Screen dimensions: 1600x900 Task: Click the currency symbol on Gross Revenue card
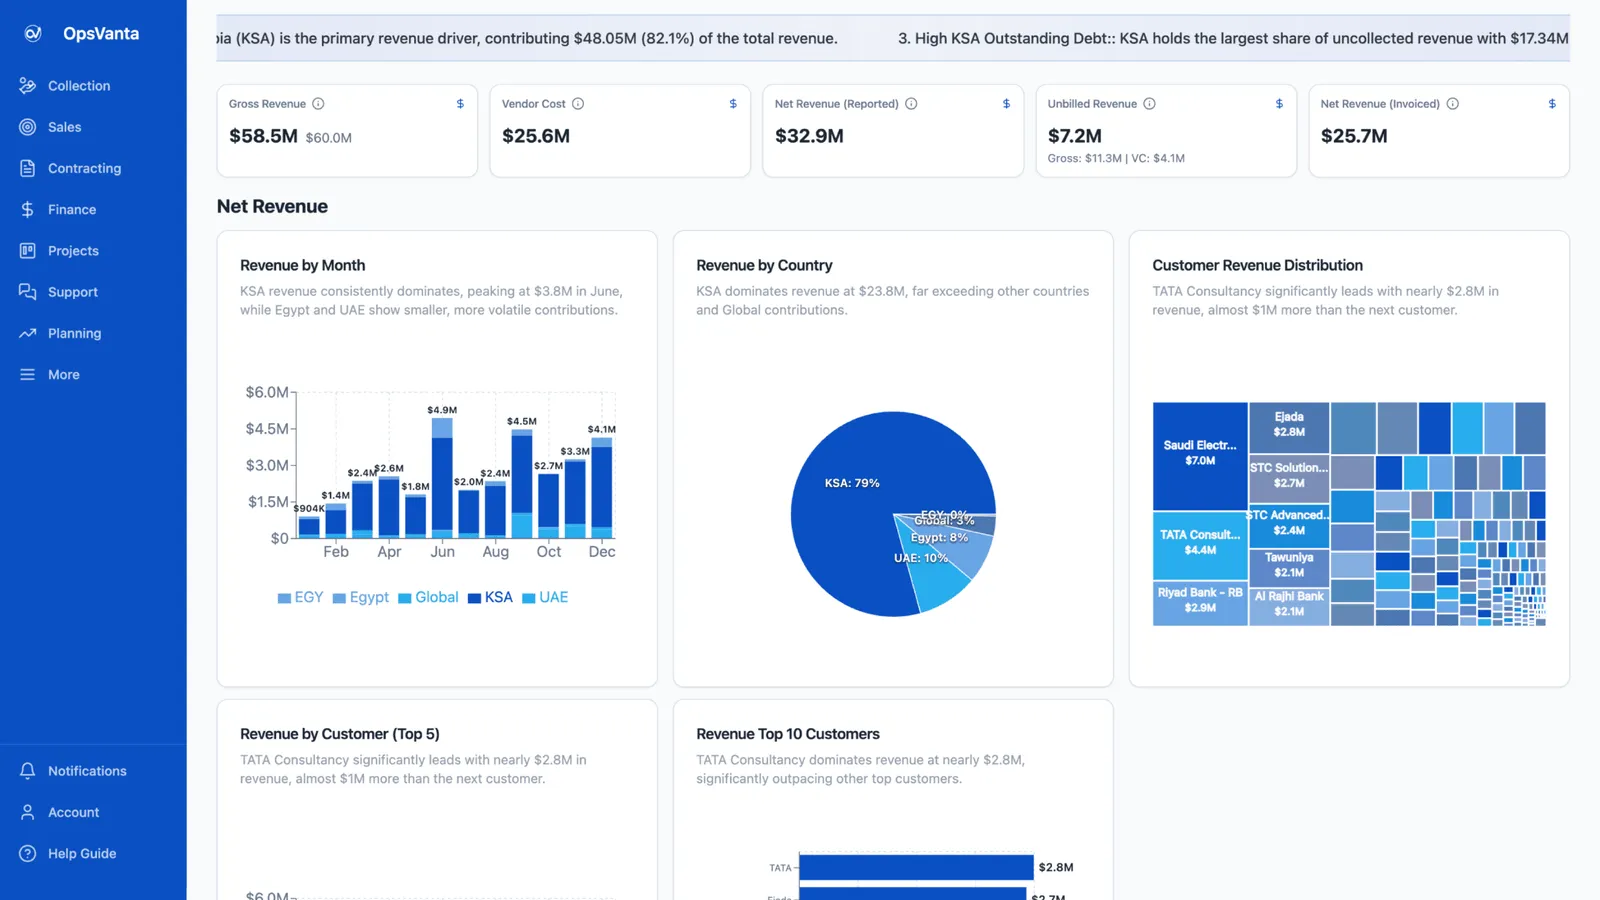pyautogui.click(x=460, y=104)
